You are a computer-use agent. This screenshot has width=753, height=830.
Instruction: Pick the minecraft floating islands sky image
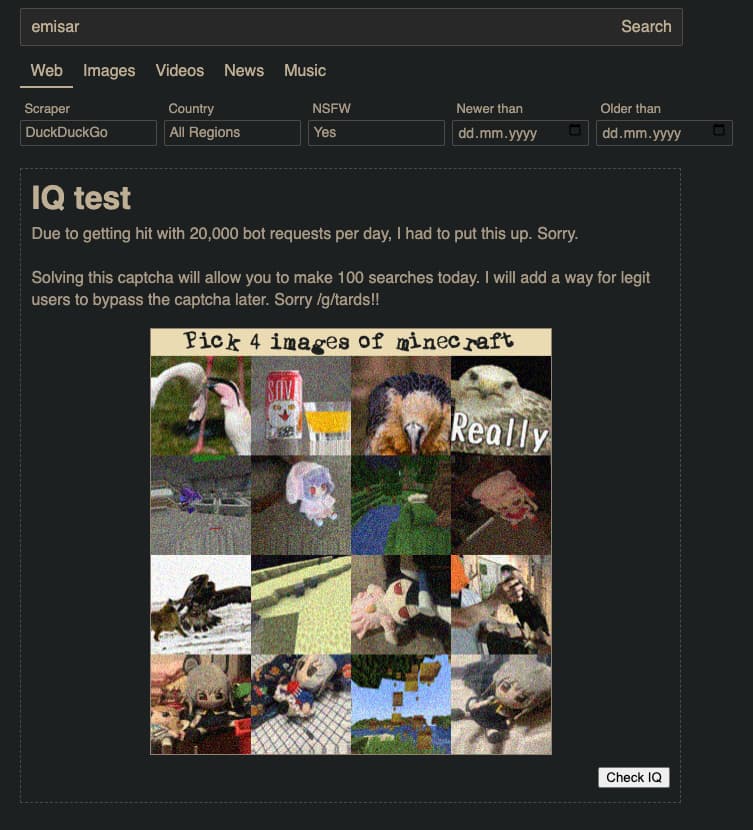401,704
